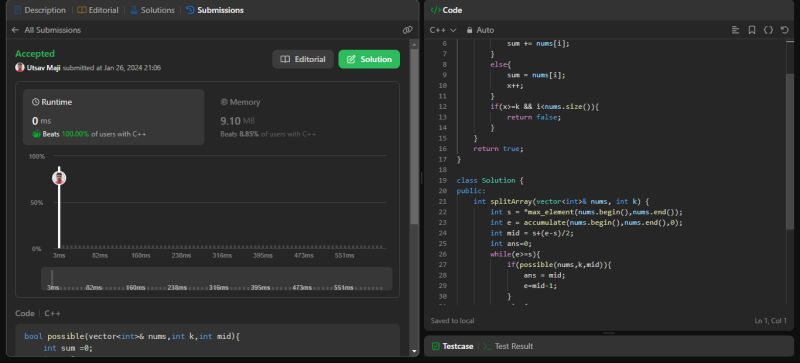Click the code editor vertical scrollbar
This screenshot has width=800, height=363.
790,151
